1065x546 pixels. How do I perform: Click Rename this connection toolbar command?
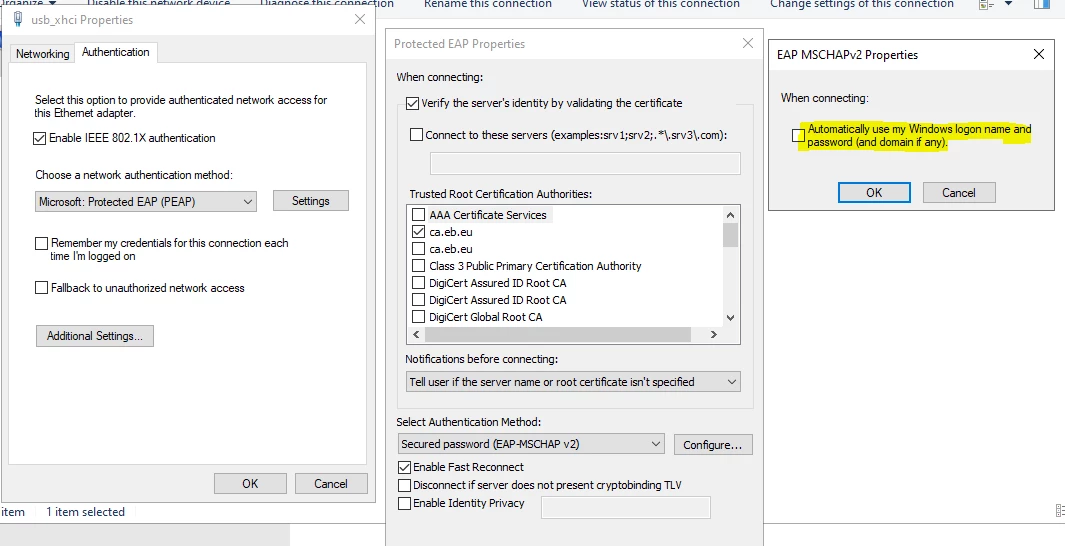488,4
